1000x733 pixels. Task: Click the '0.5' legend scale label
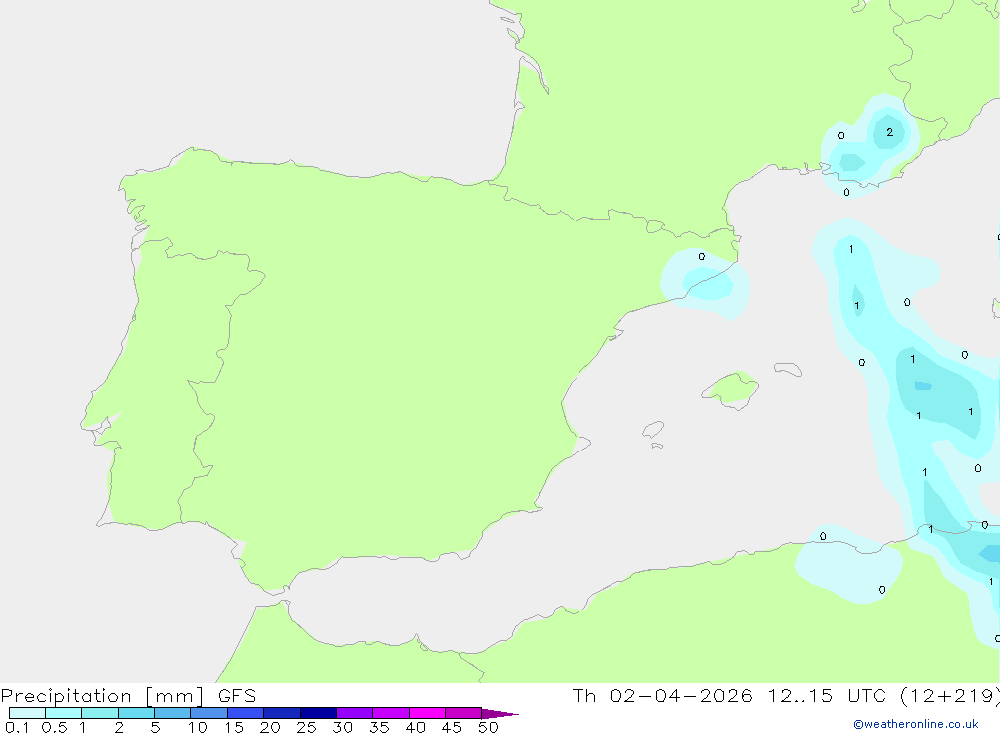54,727
